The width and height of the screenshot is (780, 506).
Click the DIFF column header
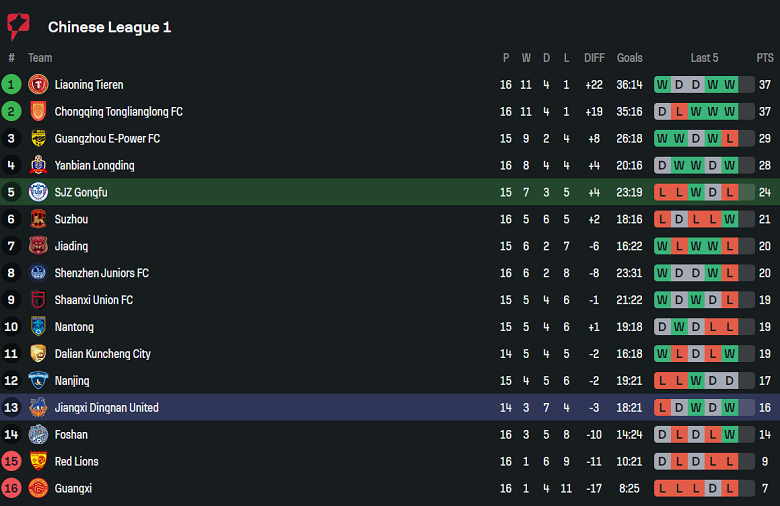point(595,58)
